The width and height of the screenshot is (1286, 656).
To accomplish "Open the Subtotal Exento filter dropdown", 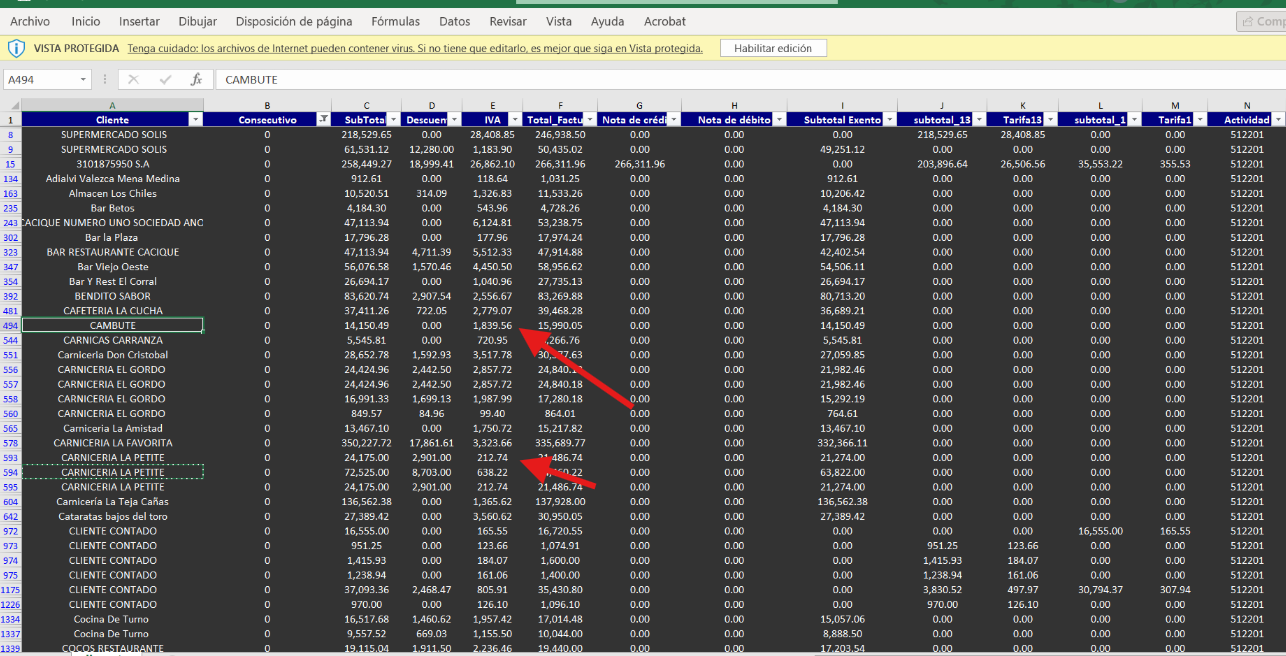I will click(x=887, y=120).
